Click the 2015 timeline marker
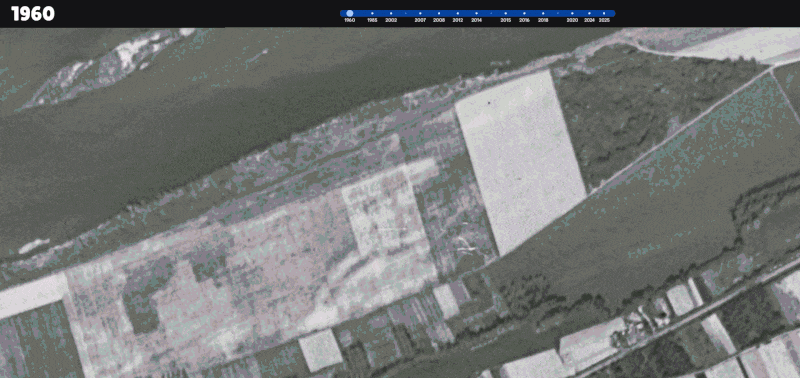This screenshot has height=378, width=800. 506,13
